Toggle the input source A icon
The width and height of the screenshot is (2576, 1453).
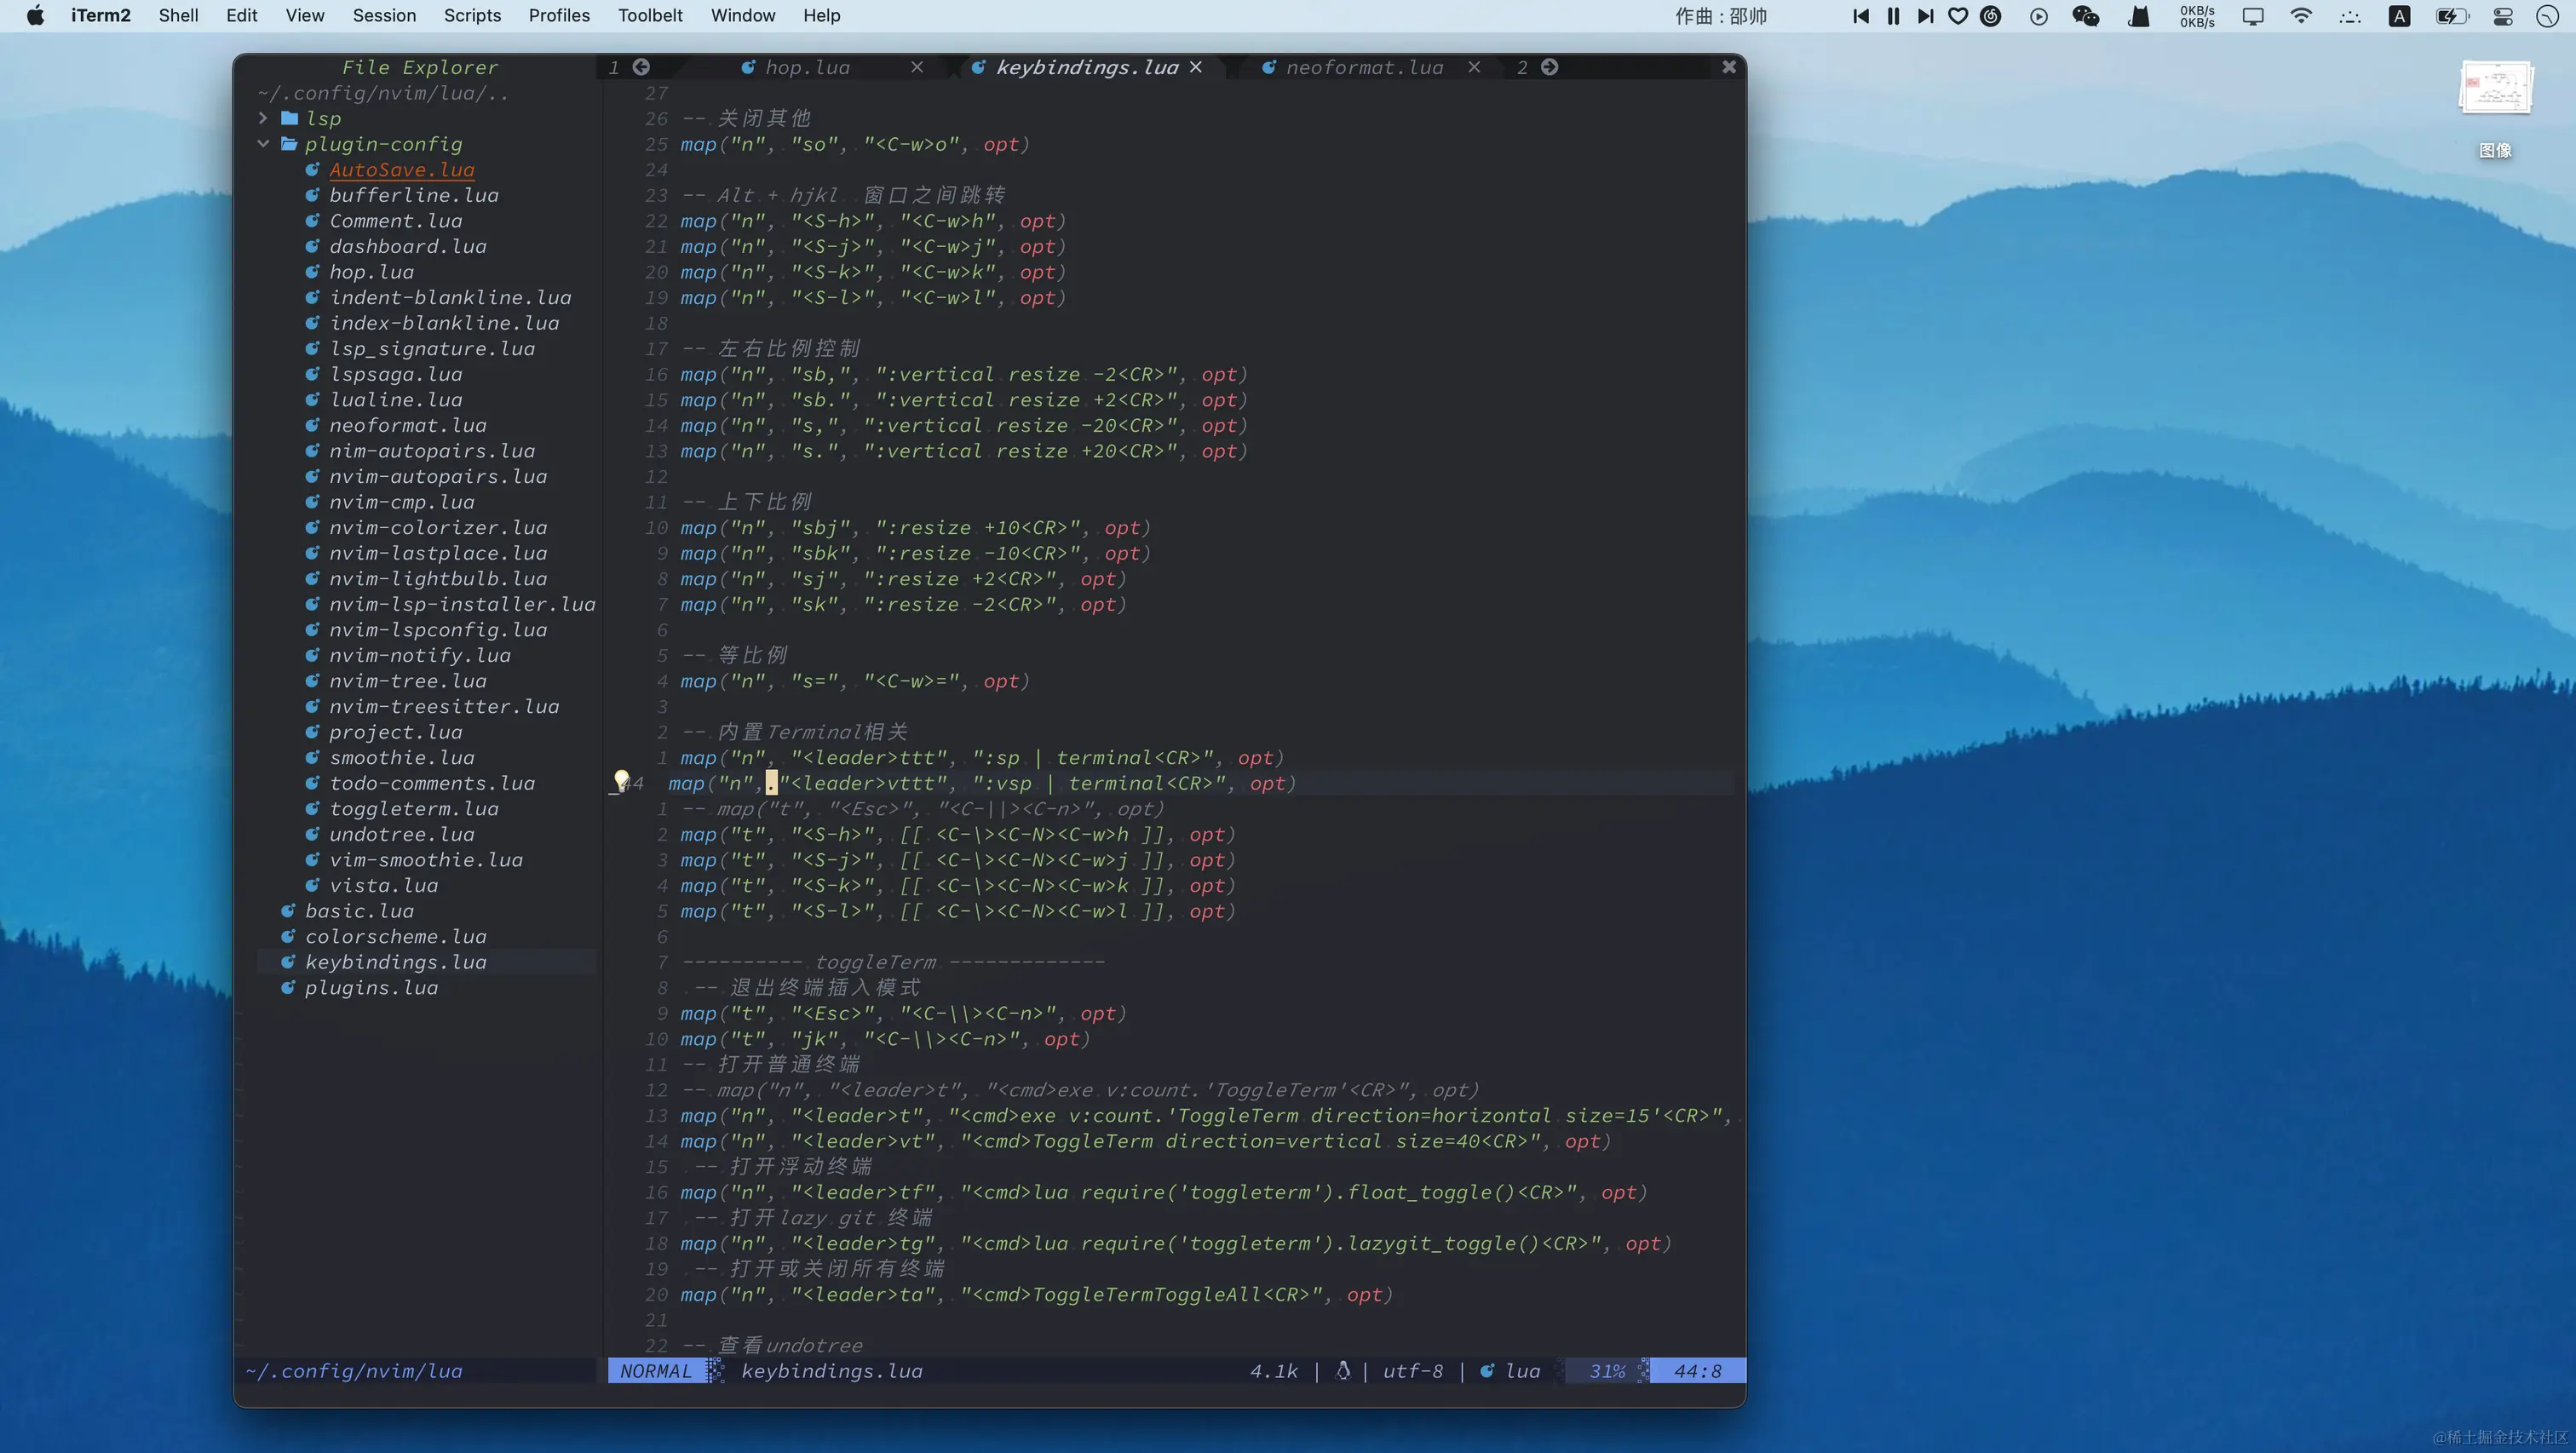pyautogui.click(x=2399, y=16)
